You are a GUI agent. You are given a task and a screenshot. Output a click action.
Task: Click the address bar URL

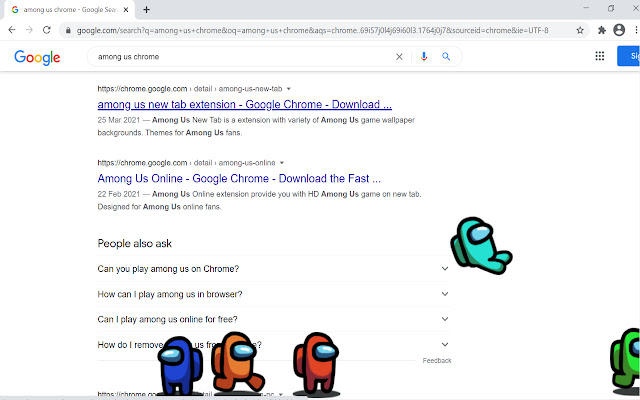tap(312, 30)
